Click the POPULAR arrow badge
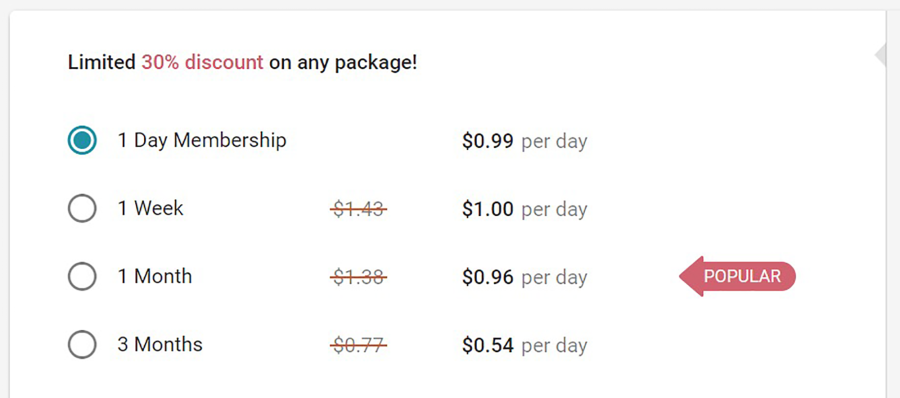 (738, 276)
